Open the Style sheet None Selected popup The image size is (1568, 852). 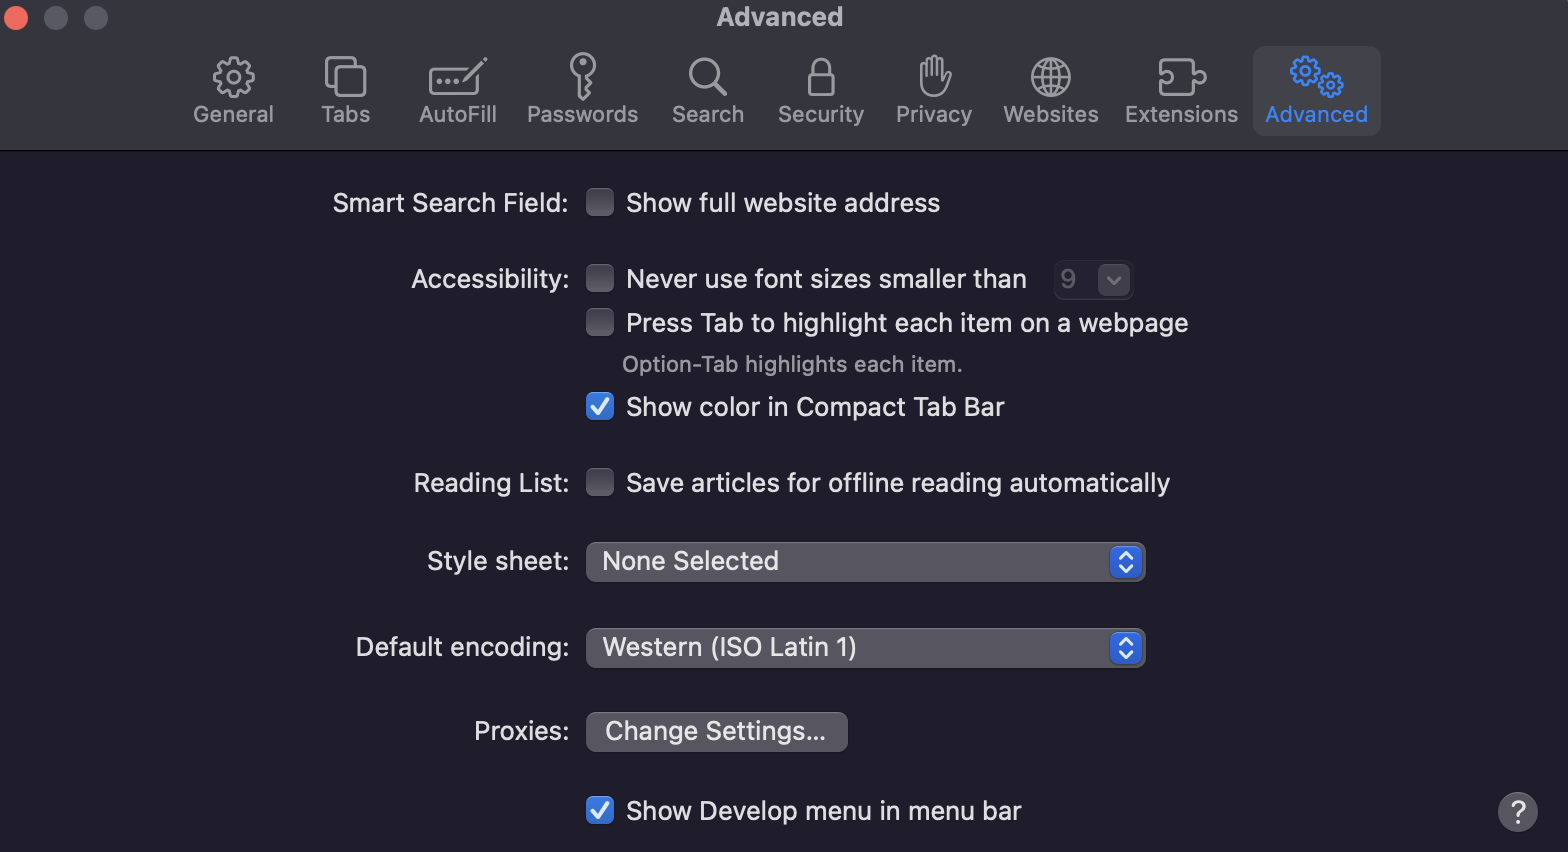(865, 561)
